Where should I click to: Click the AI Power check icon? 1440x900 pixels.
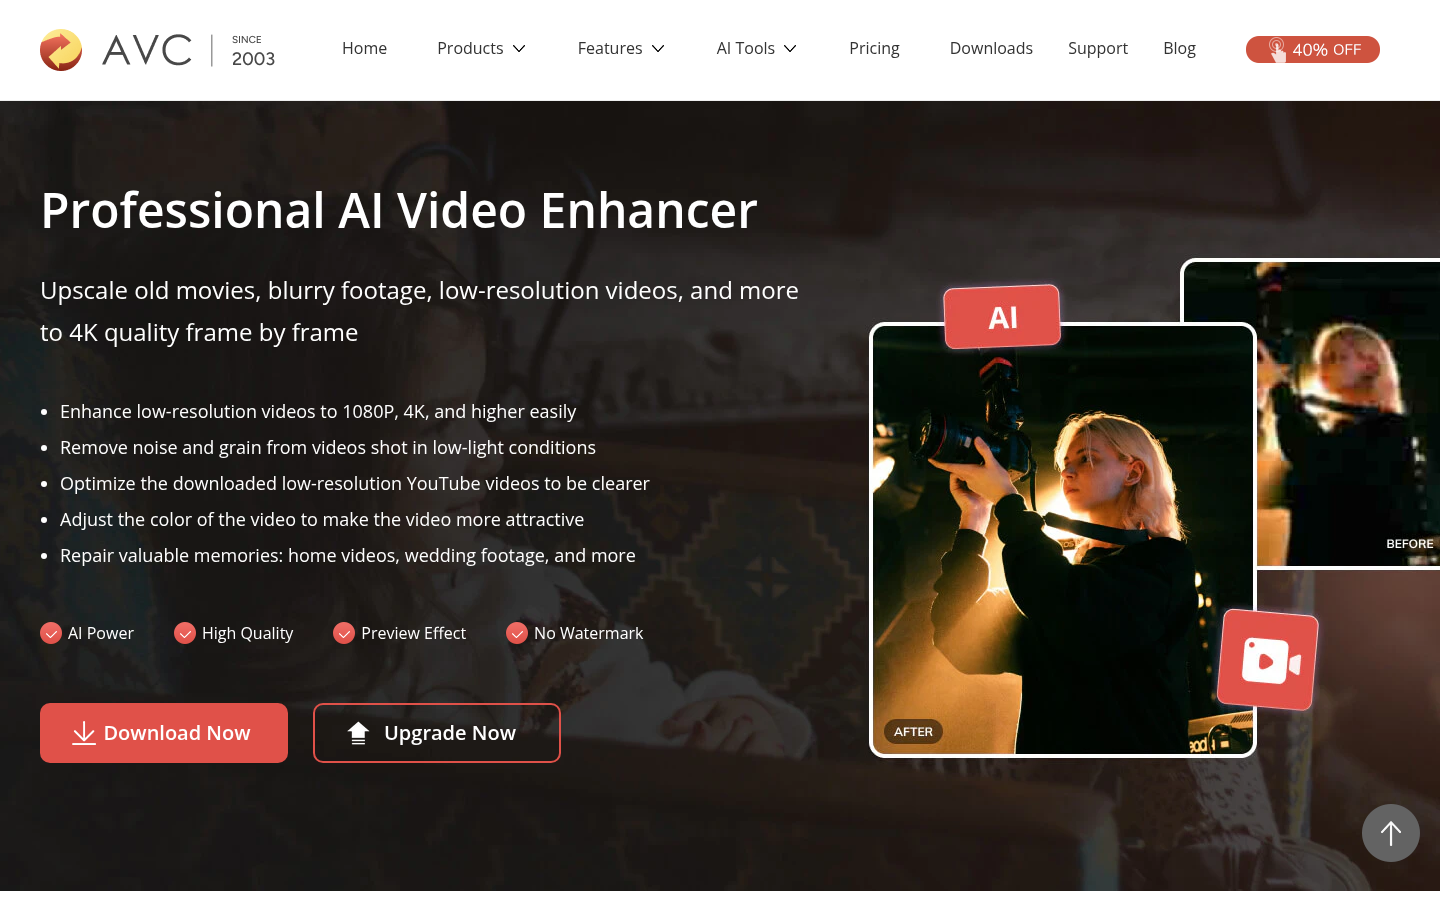51,633
